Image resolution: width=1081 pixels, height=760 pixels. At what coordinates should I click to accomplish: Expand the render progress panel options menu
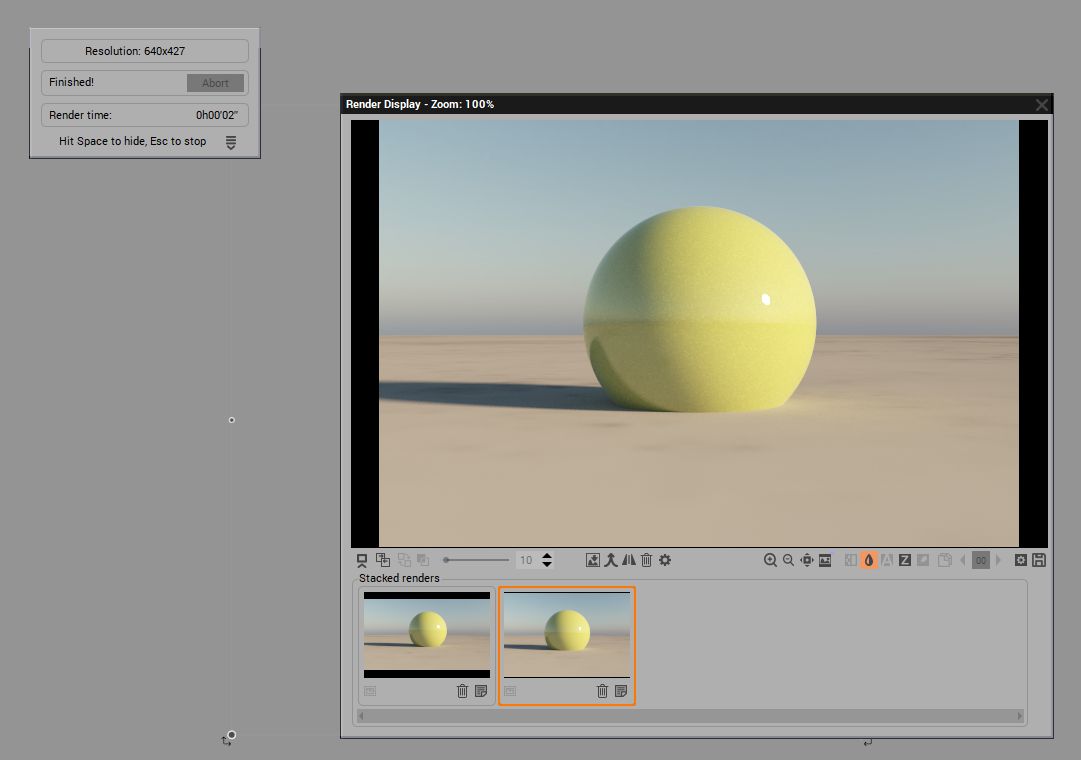click(x=231, y=143)
